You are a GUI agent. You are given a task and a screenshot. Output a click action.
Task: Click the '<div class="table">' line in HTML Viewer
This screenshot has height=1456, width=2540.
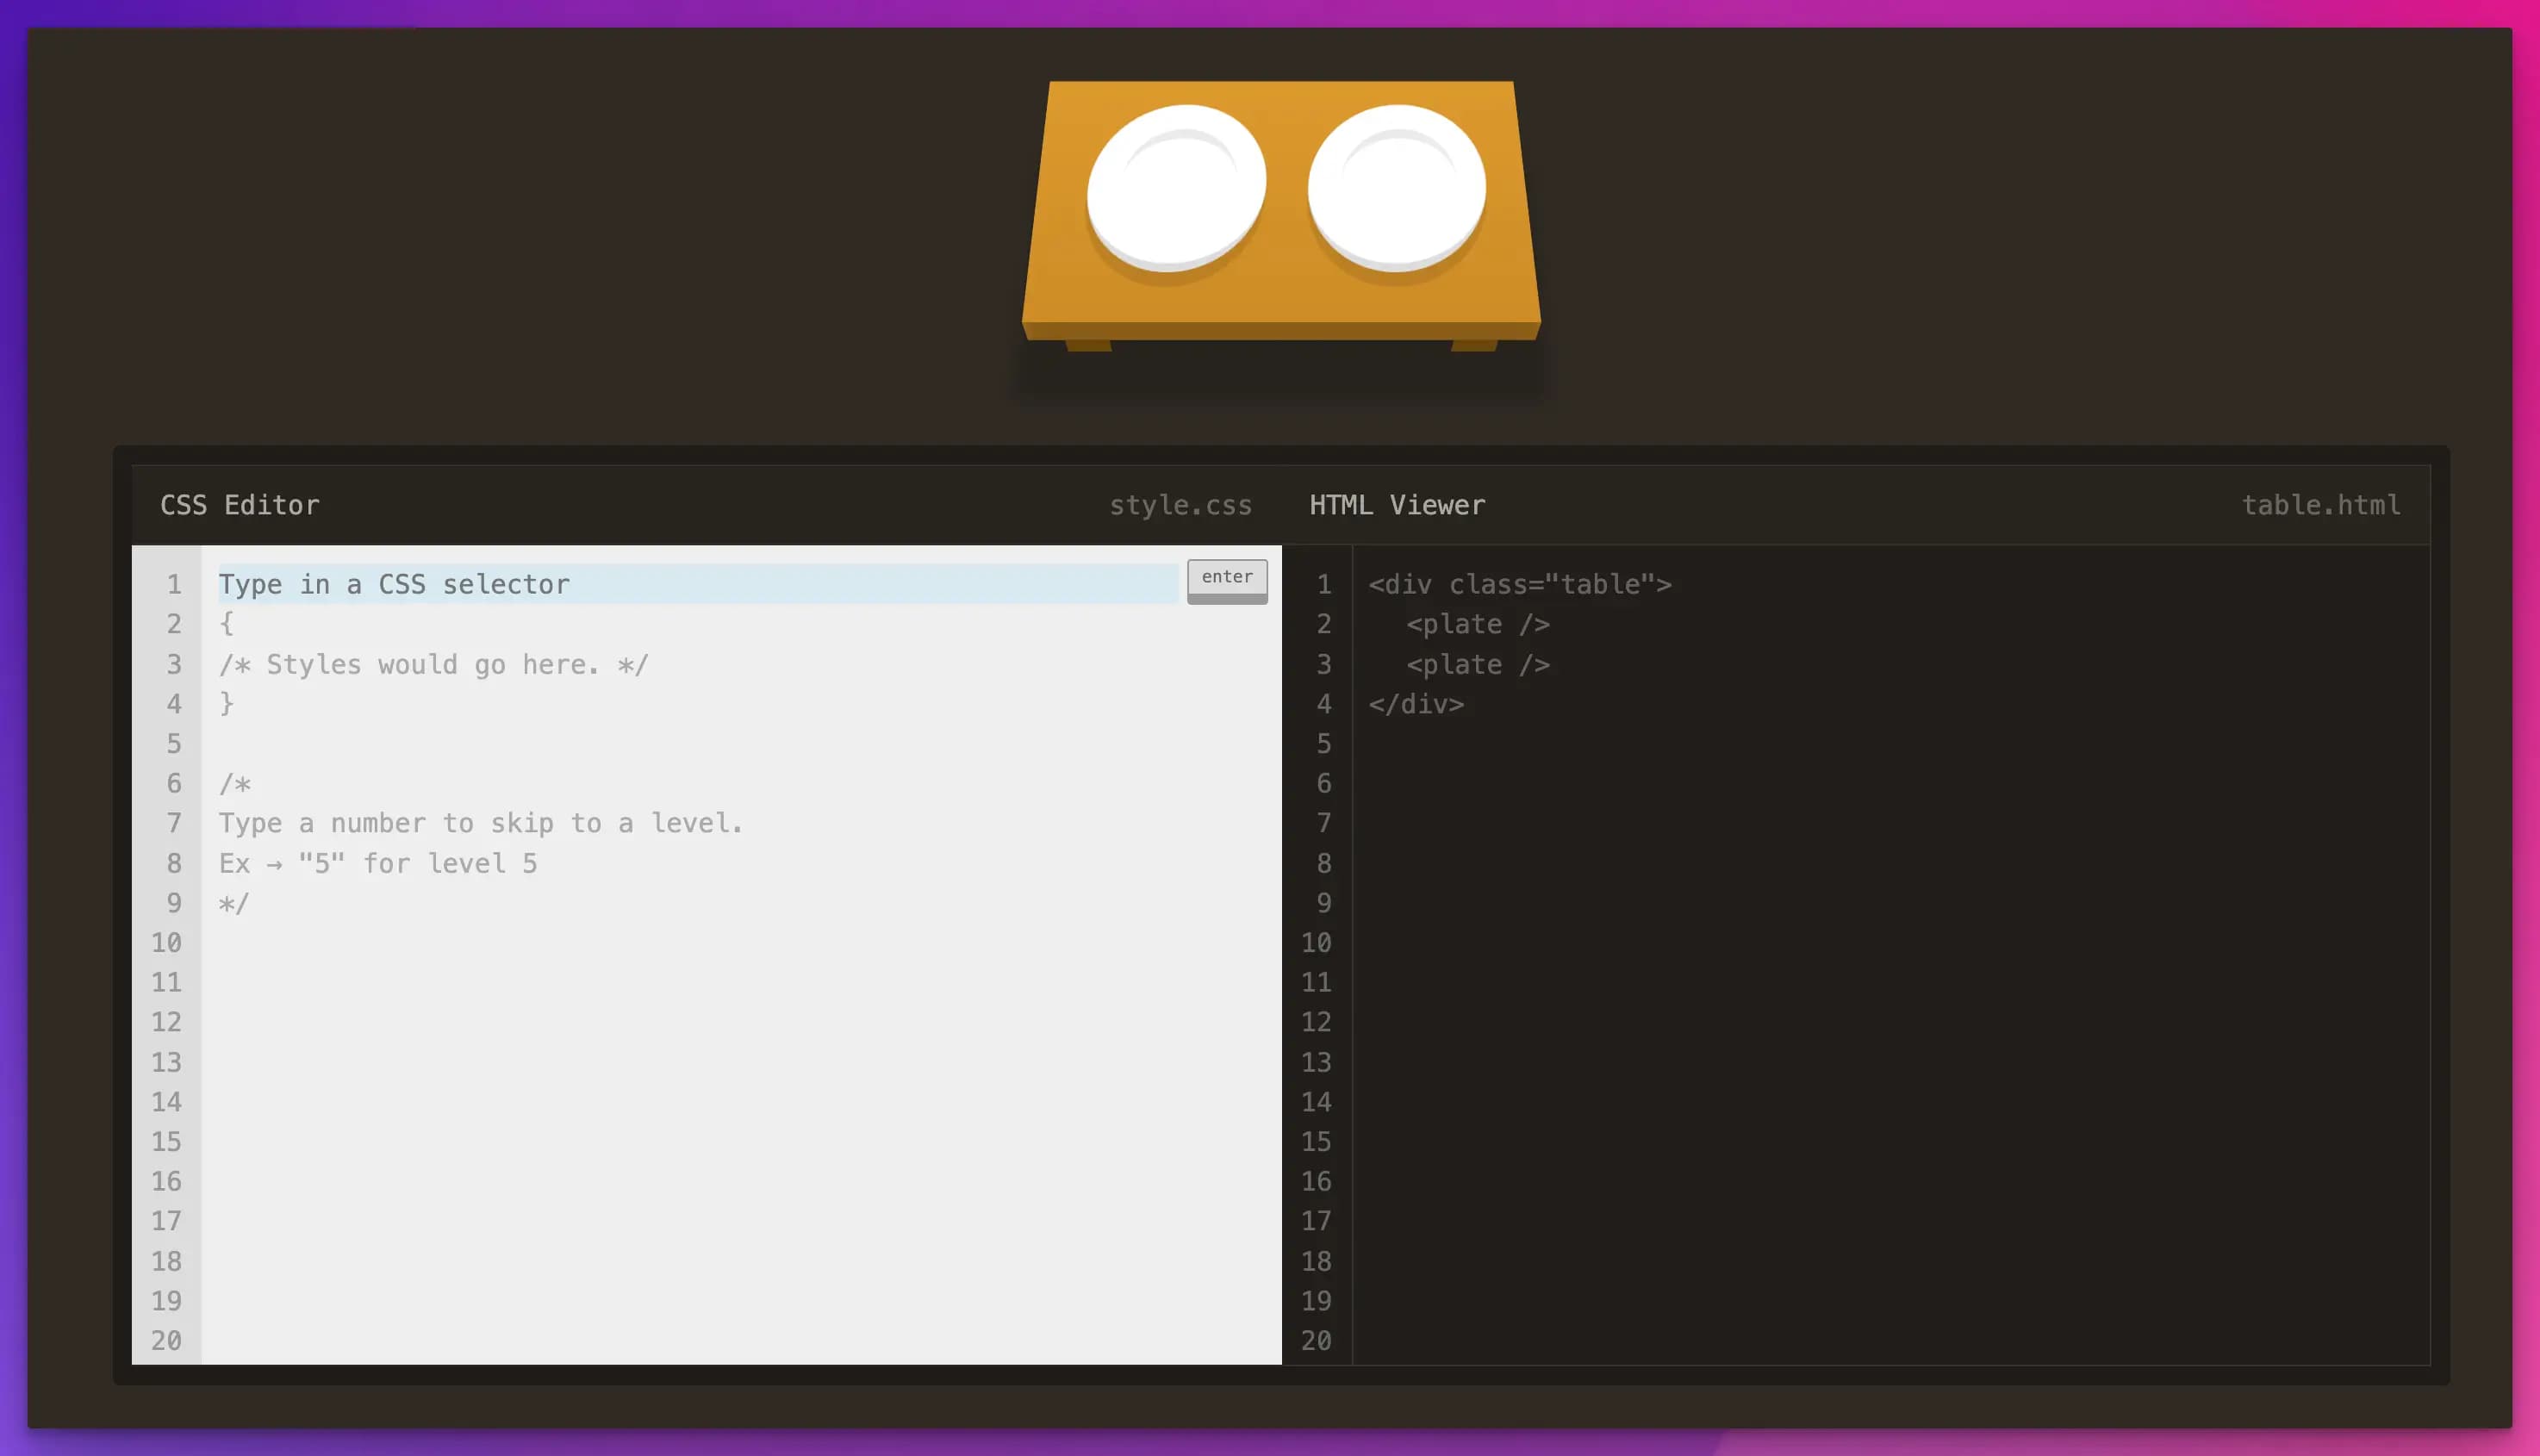click(1520, 584)
